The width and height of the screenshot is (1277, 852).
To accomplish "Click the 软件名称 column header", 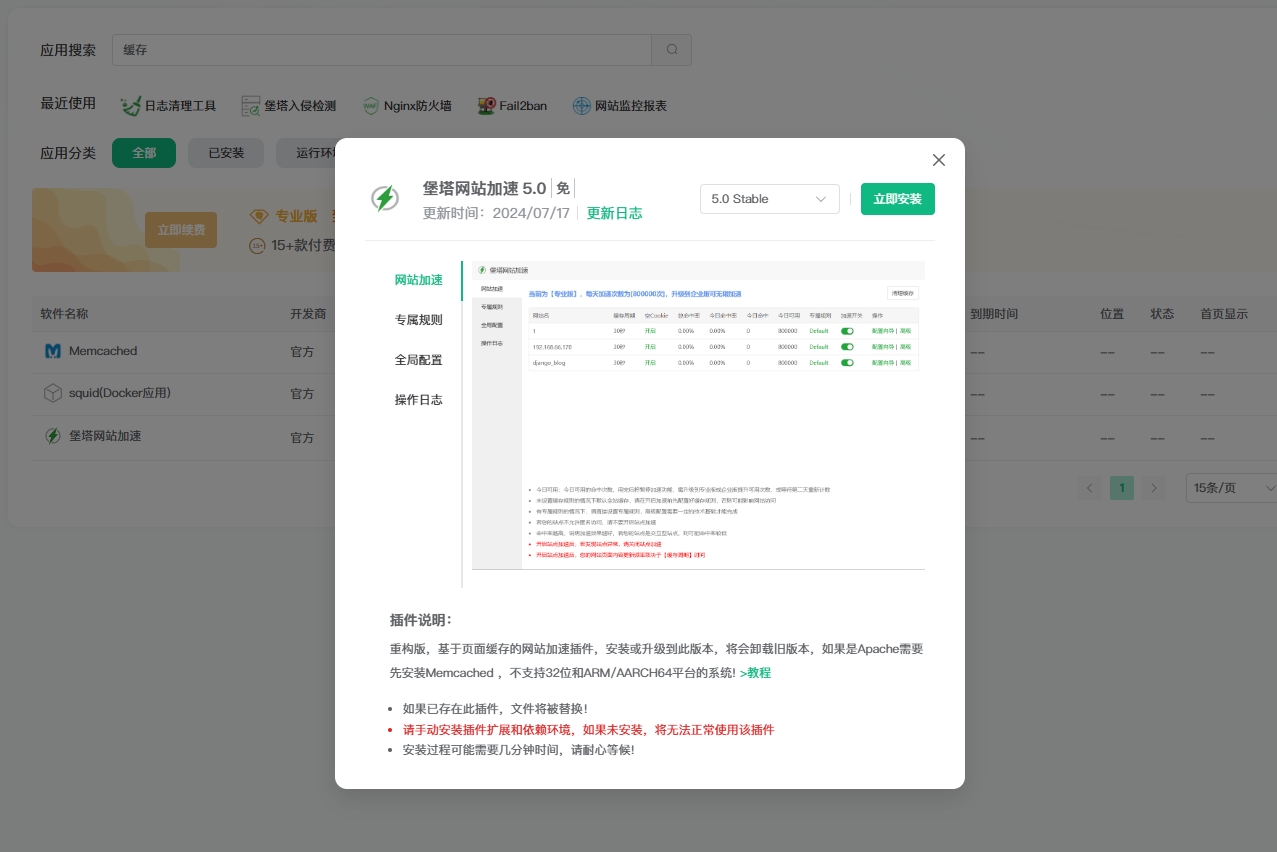I will [x=64, y=314].
